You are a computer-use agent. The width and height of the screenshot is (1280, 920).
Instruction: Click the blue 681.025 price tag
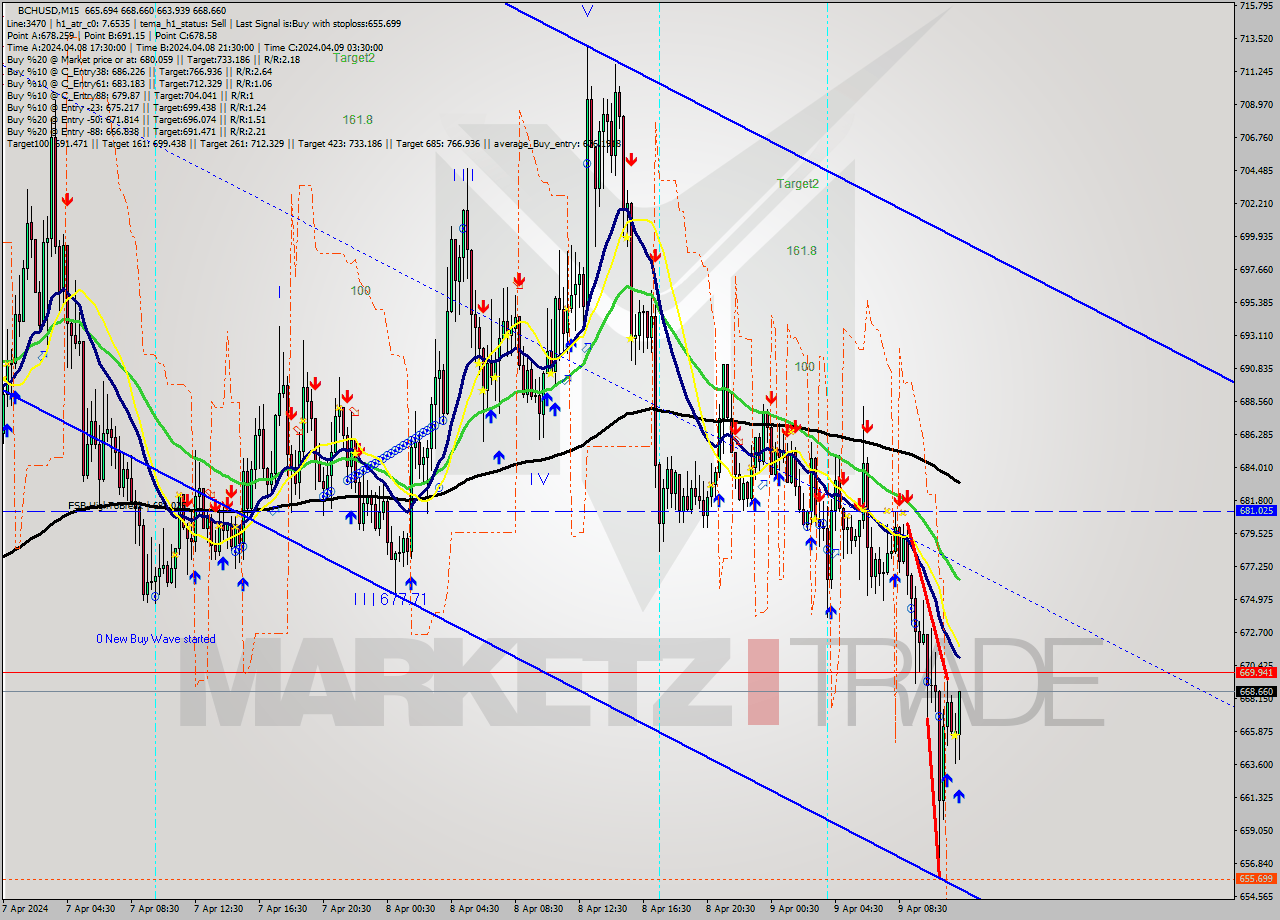pyautogui.click(x=1256, y=510)
